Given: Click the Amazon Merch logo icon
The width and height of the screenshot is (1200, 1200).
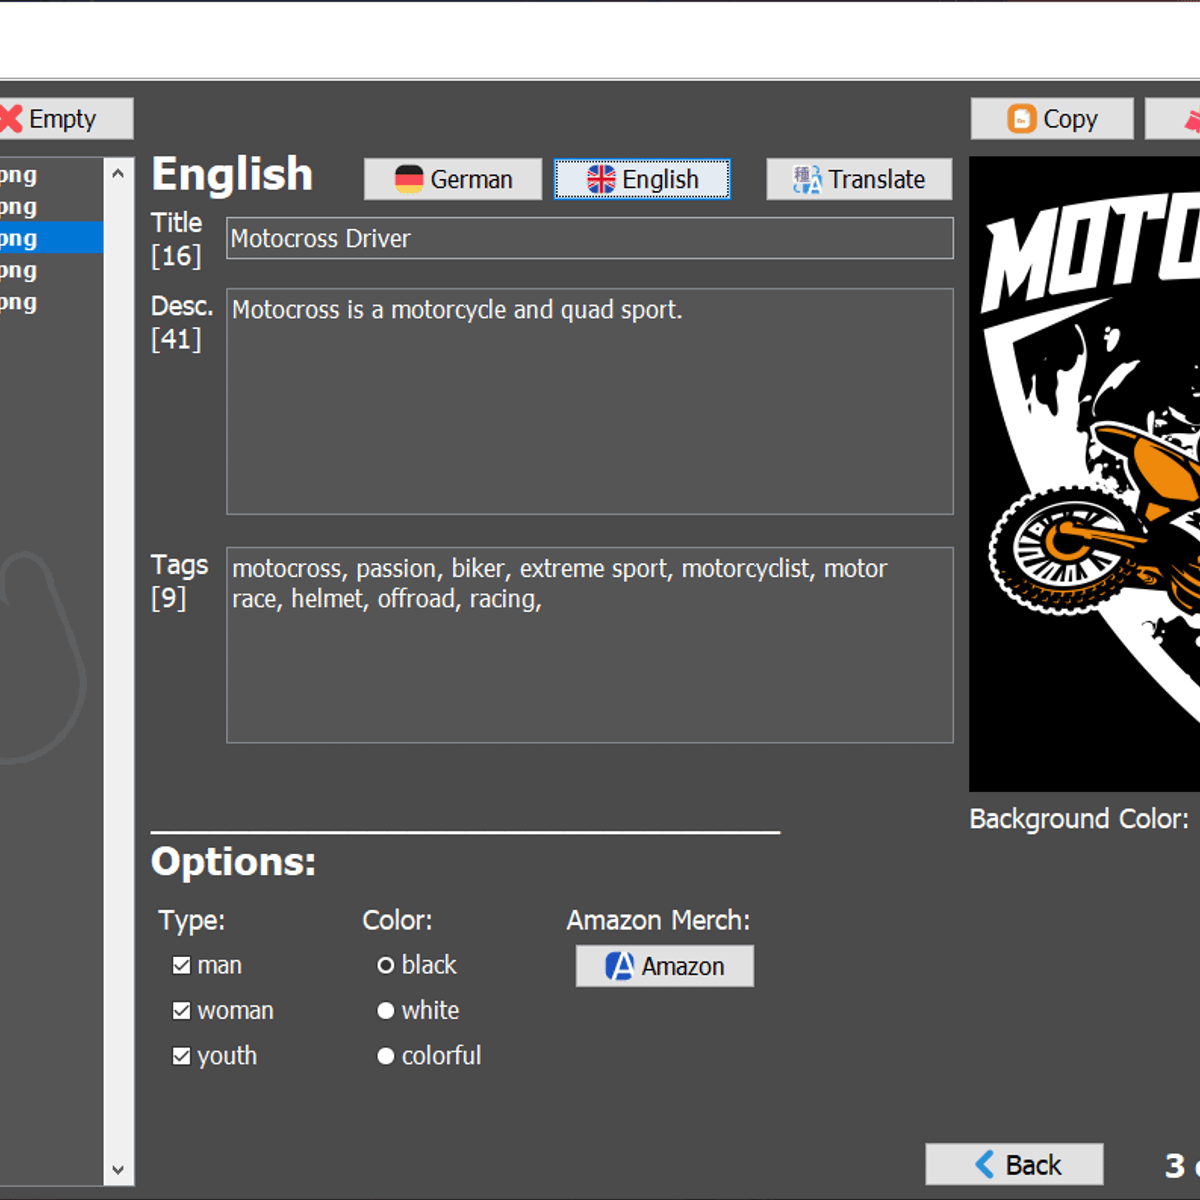Looking at the screenshot, I should 619,966.
